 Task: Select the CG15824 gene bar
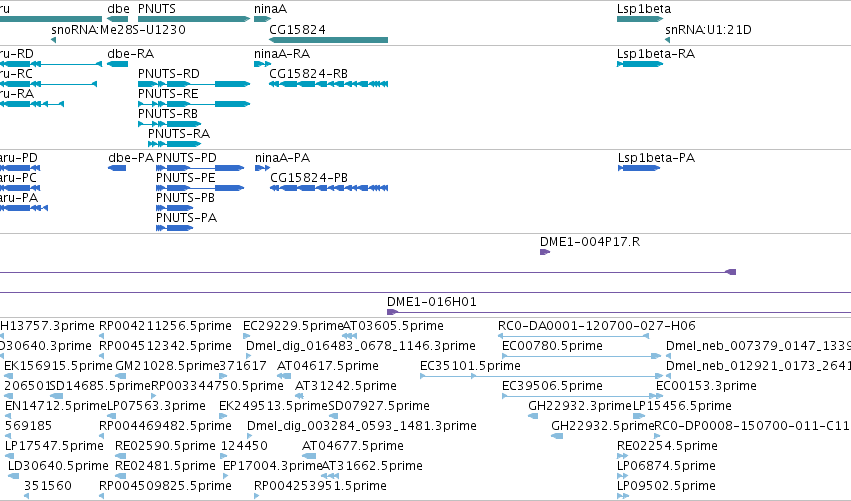pos(328,40)
